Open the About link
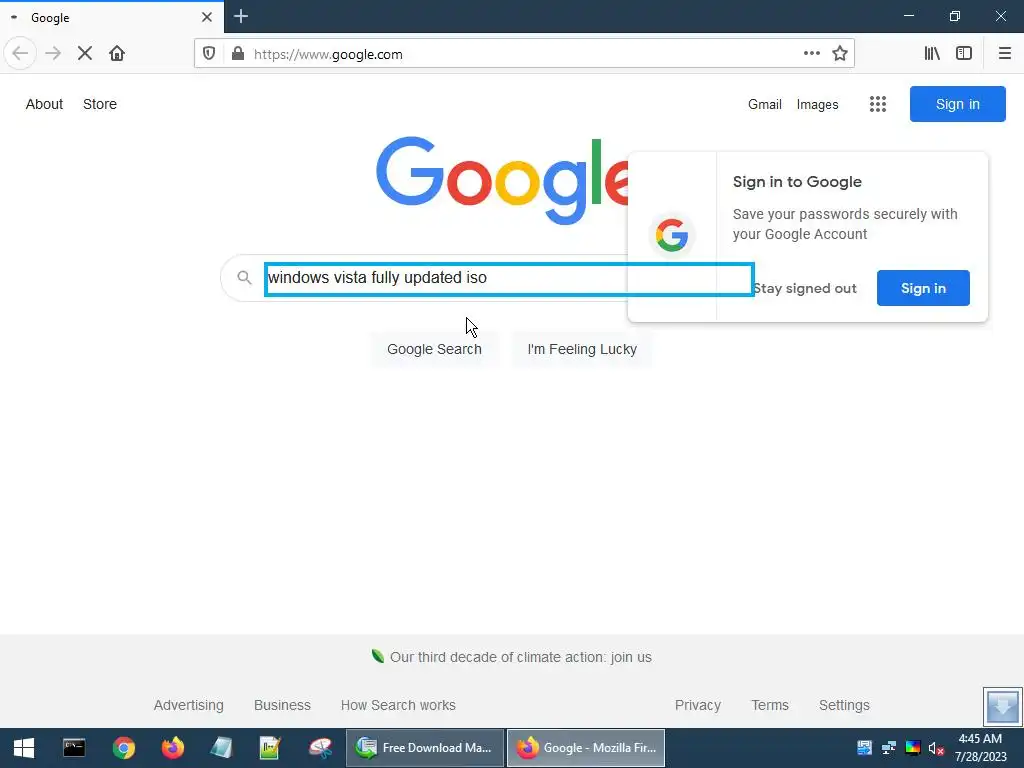This screenshot has height=768, width=1024. coord(44,104)
